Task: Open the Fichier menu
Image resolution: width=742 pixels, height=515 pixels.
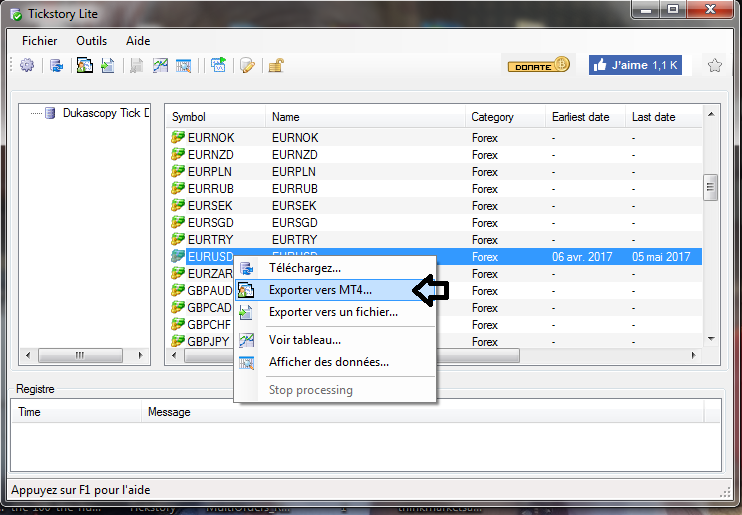Action: click(x=40, y=41)
